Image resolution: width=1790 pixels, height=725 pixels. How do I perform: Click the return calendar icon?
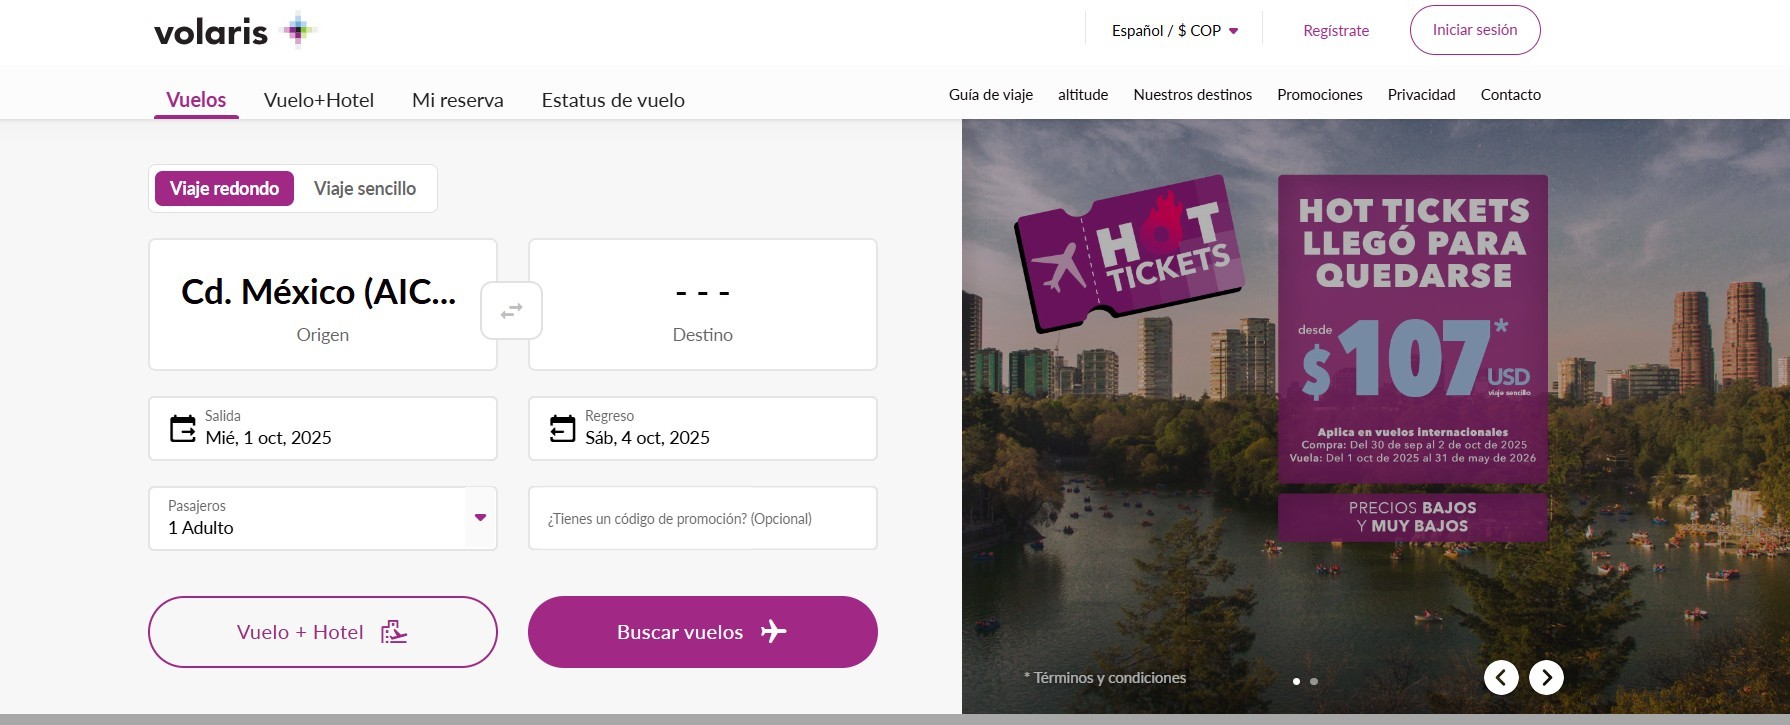(562, 429)
